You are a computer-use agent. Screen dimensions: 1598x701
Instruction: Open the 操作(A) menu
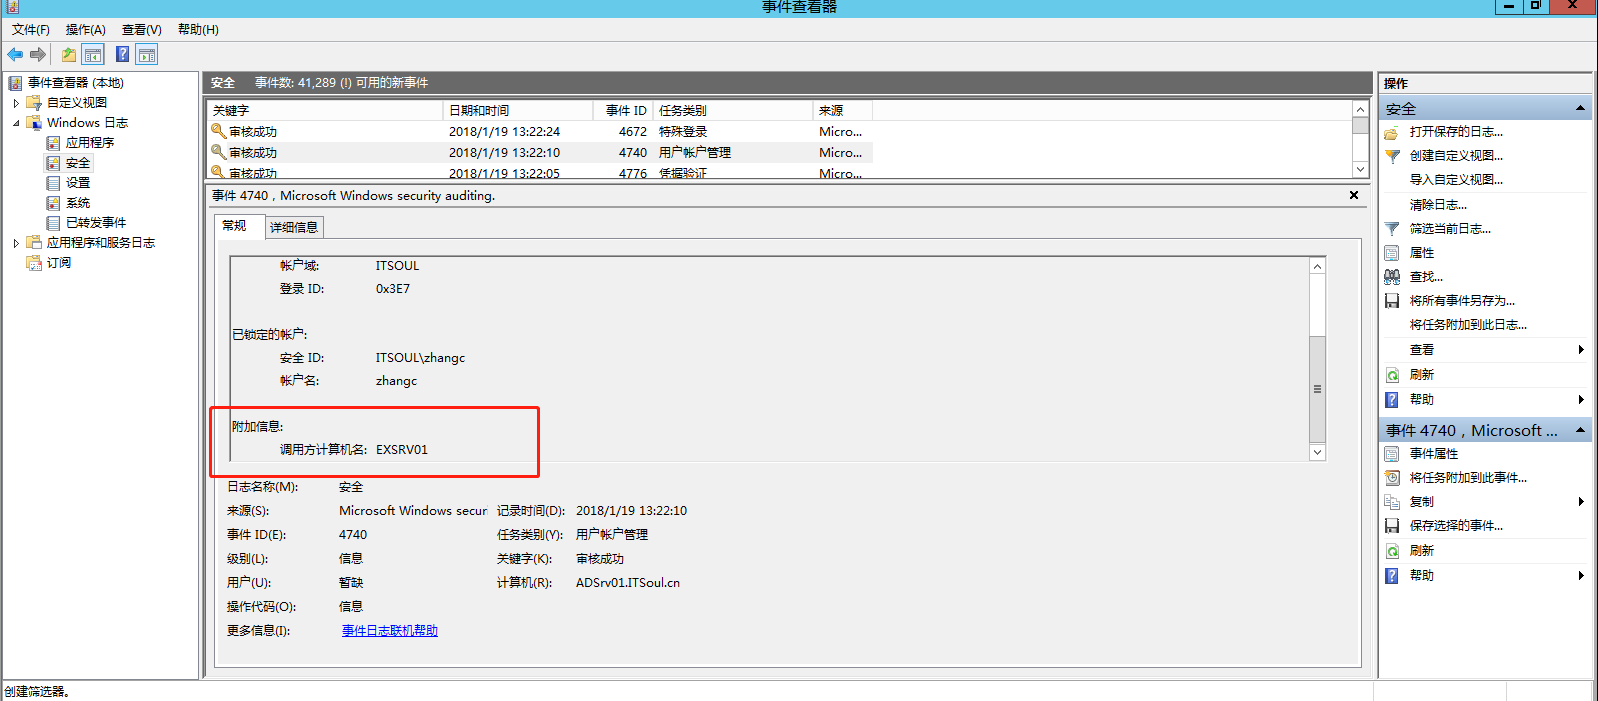[x=86, y=30]
